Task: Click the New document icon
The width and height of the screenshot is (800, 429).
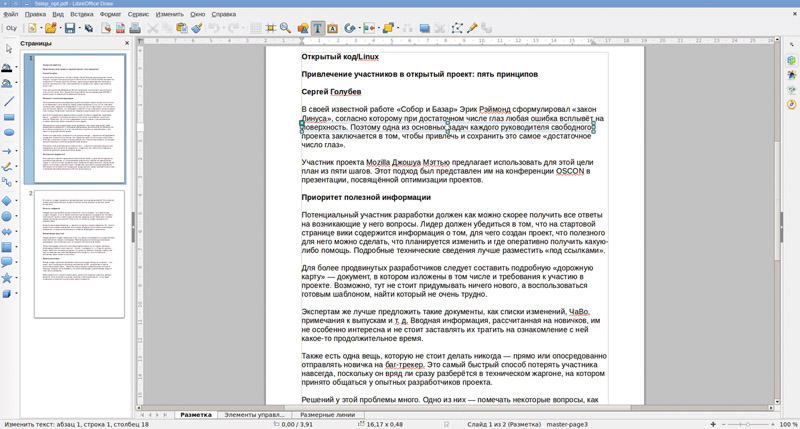Action: (32, 28)
